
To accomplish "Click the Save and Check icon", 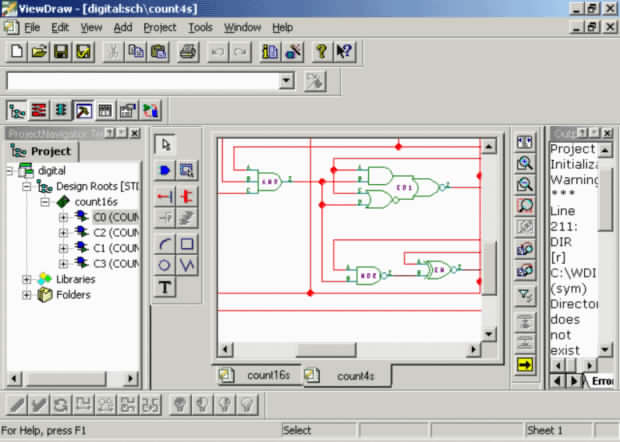I will tap(83, 52).
